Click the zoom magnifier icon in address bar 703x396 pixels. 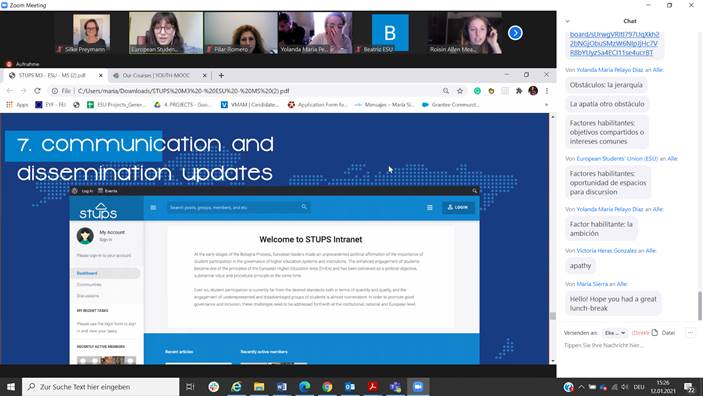(446, 91)
